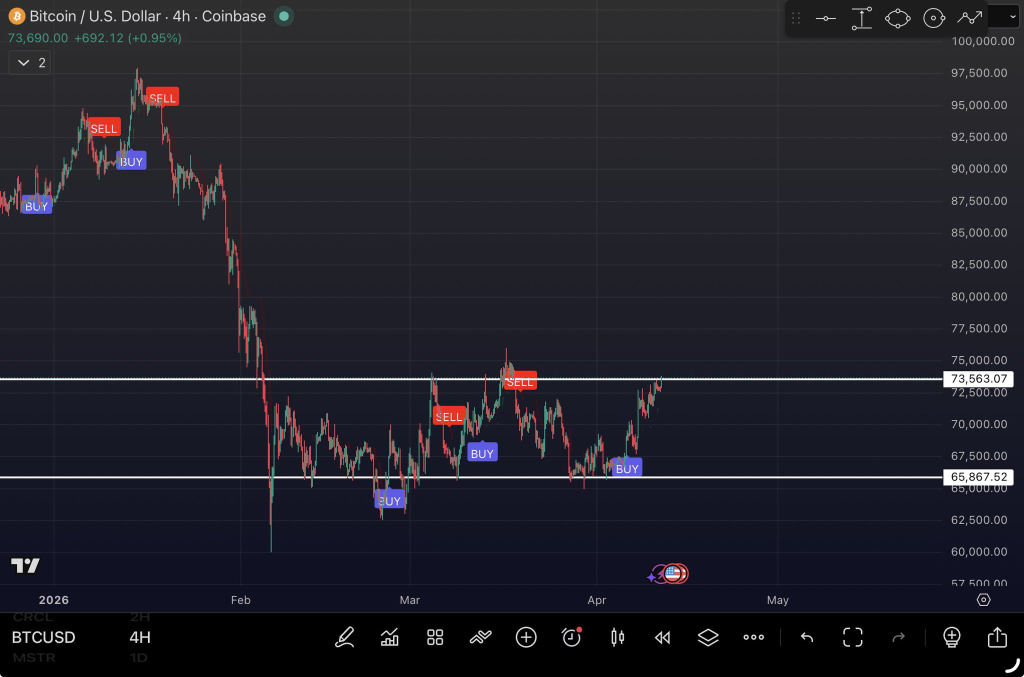Open the lightbulb ideas icon
The height and width of the screenshot is (677, 1024).
[x=951, y=637]
